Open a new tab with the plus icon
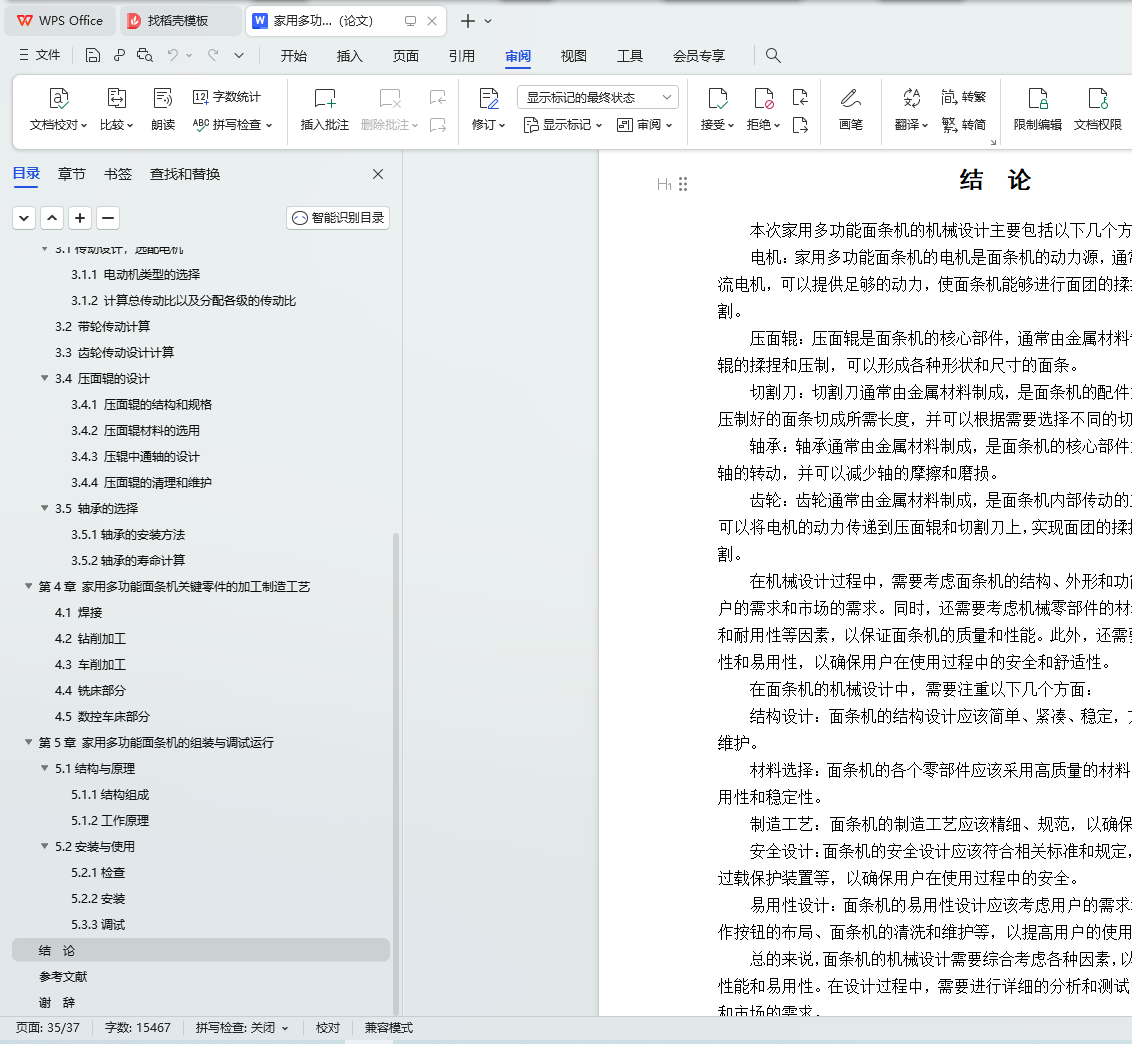Image resolution: width=1132 pixels, height=1044 pixels. point(468,21)
